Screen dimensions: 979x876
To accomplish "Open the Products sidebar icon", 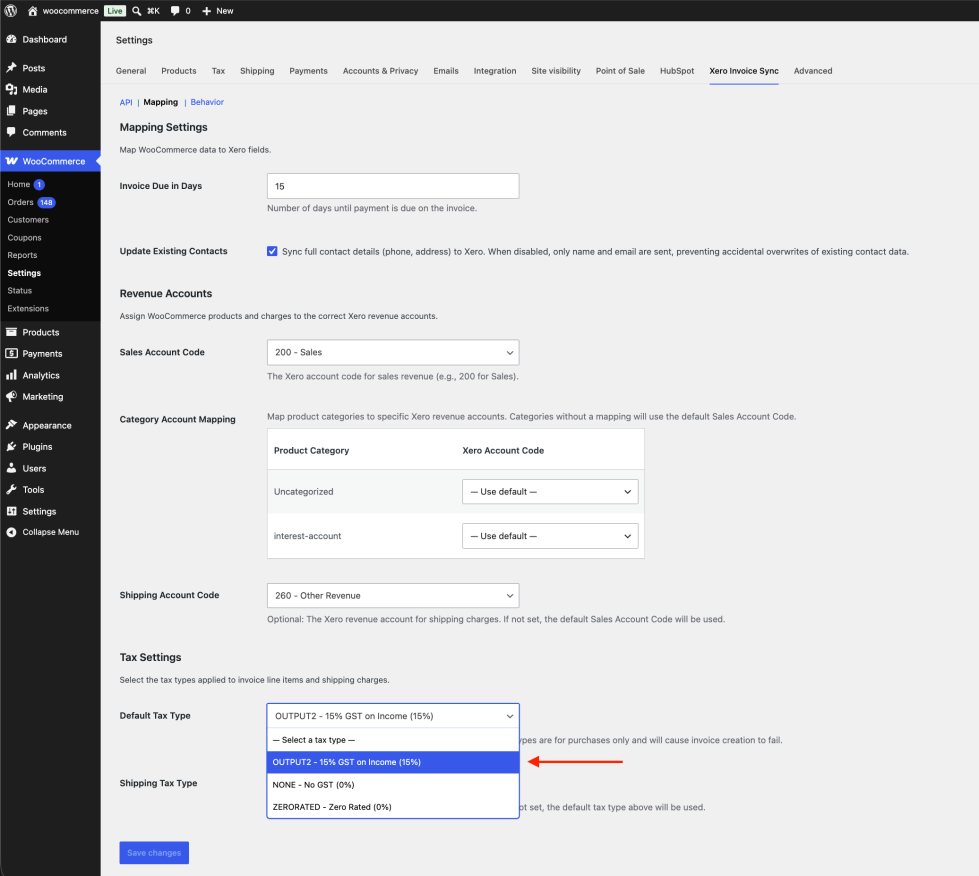I will (x=11, y=332).
